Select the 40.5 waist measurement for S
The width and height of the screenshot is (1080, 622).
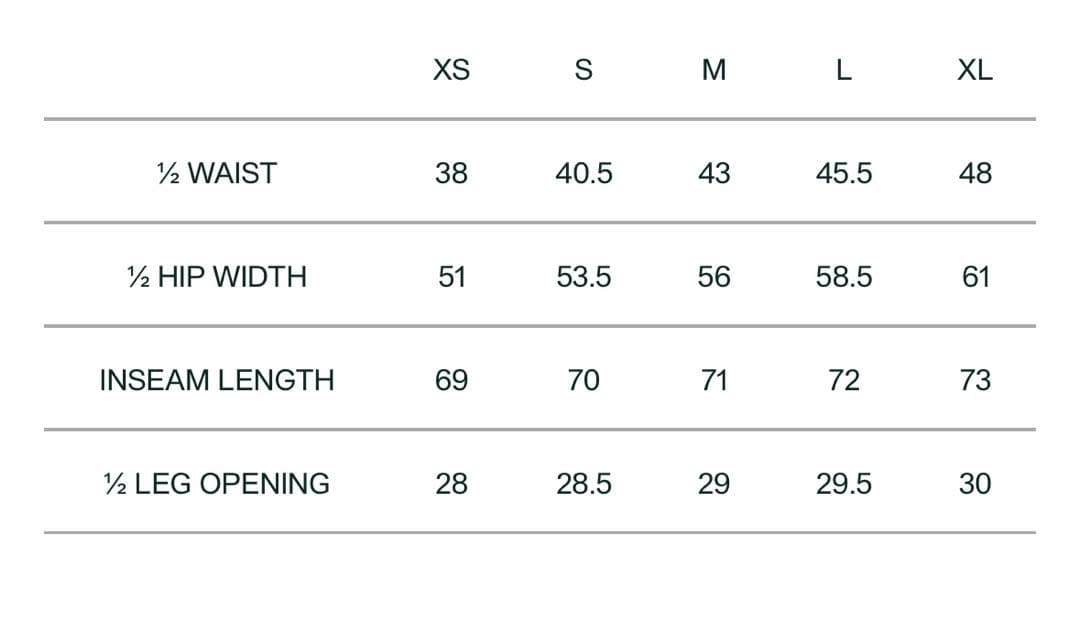coord(584,173)
